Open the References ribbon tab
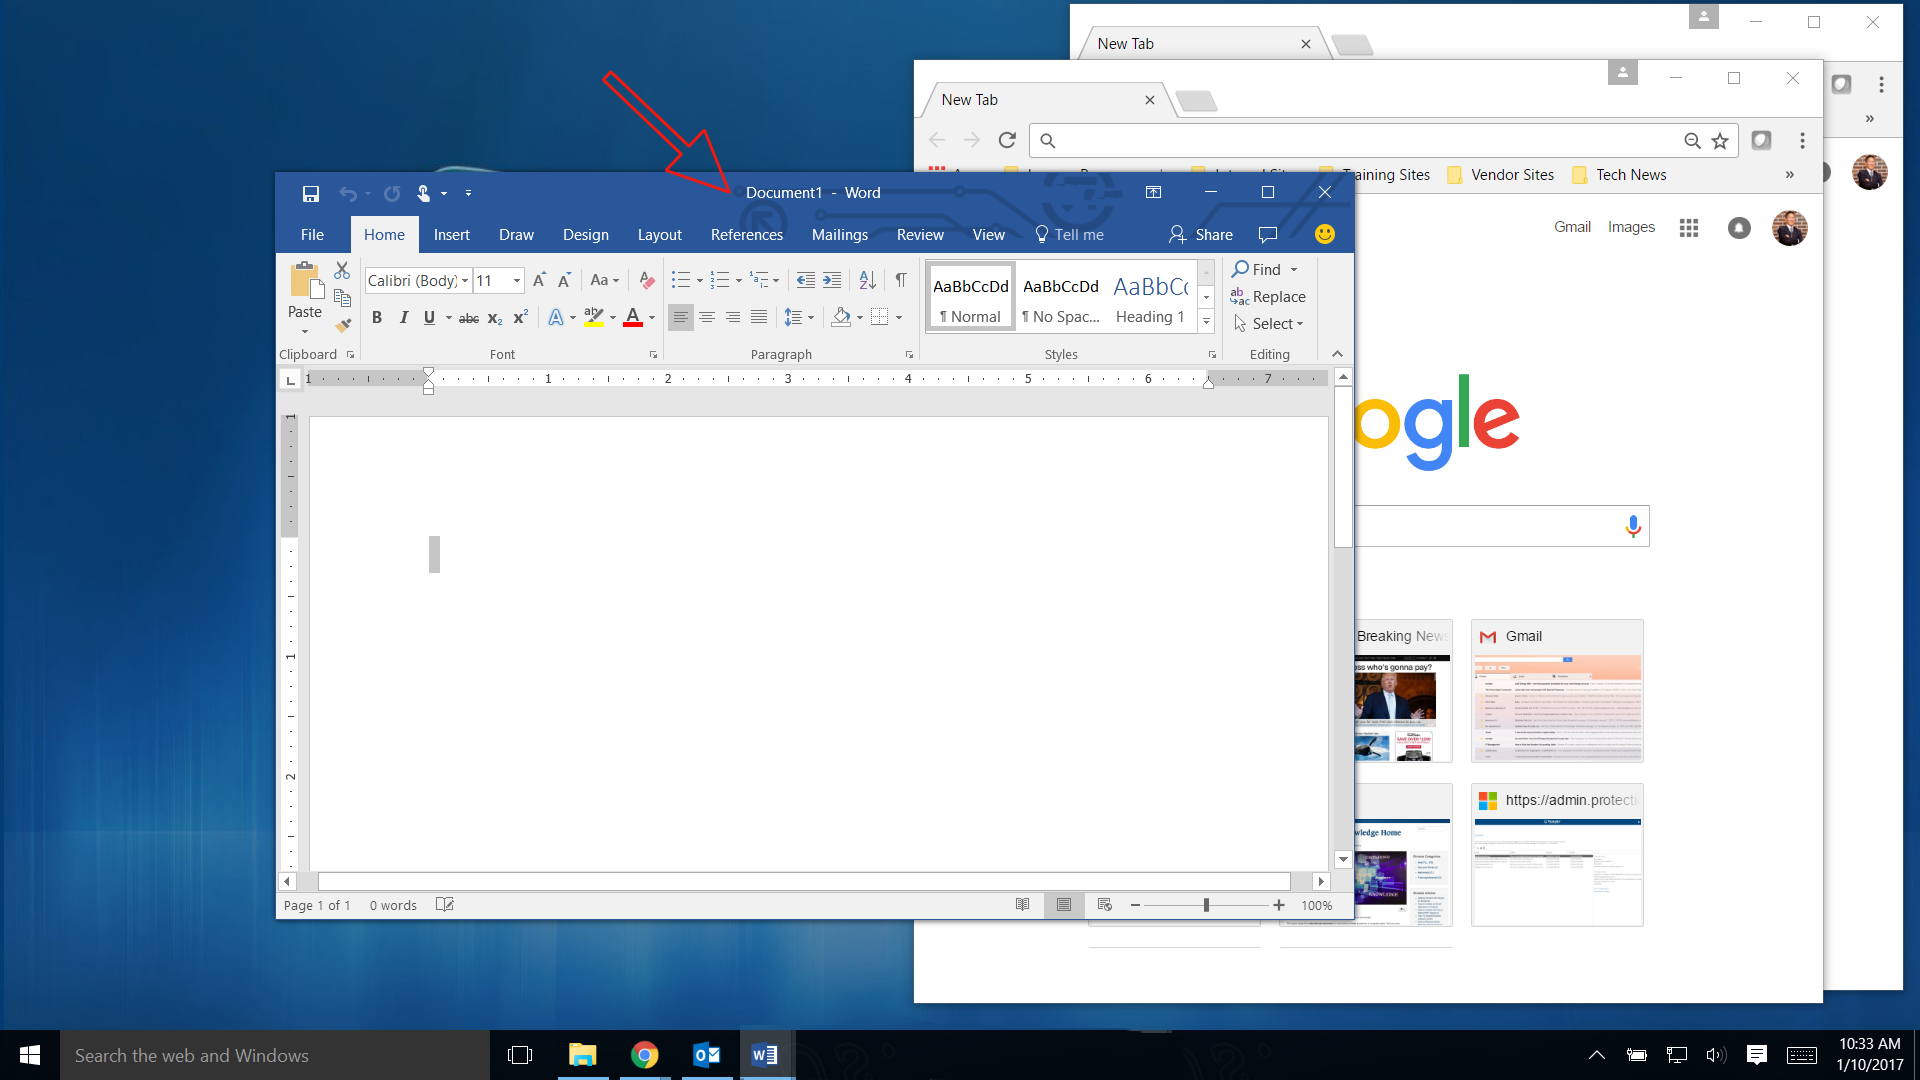 tap(746, 235)
